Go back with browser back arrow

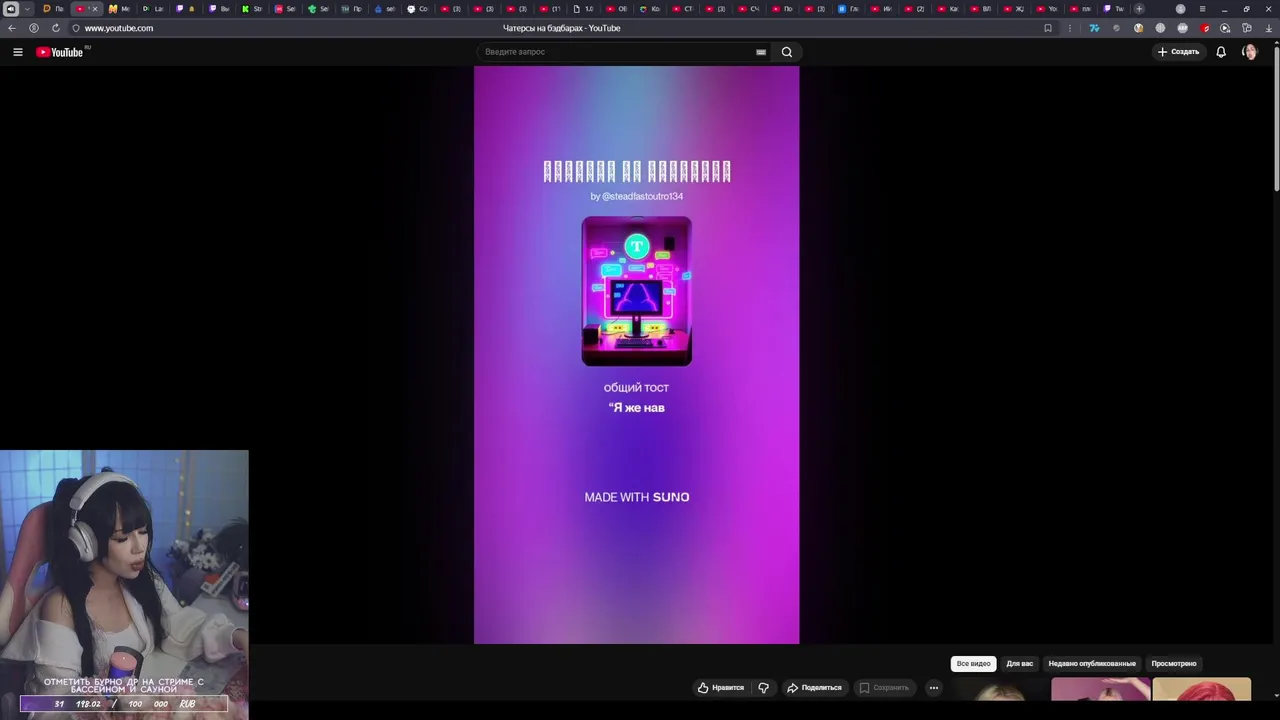point(12,28)
